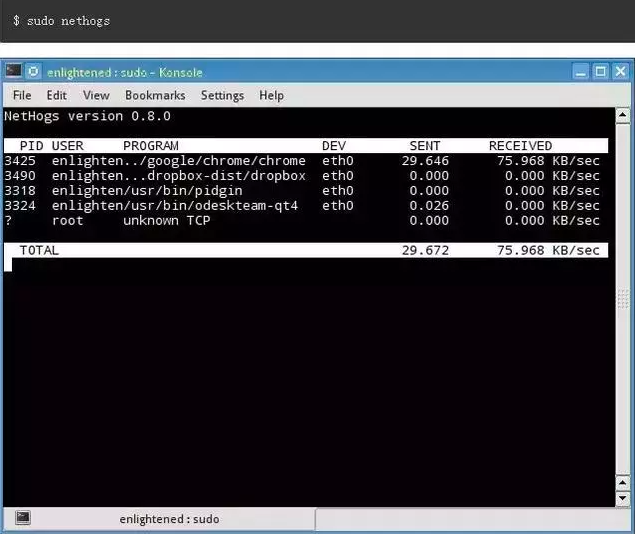Open the File menu

(x=22, y=96)
